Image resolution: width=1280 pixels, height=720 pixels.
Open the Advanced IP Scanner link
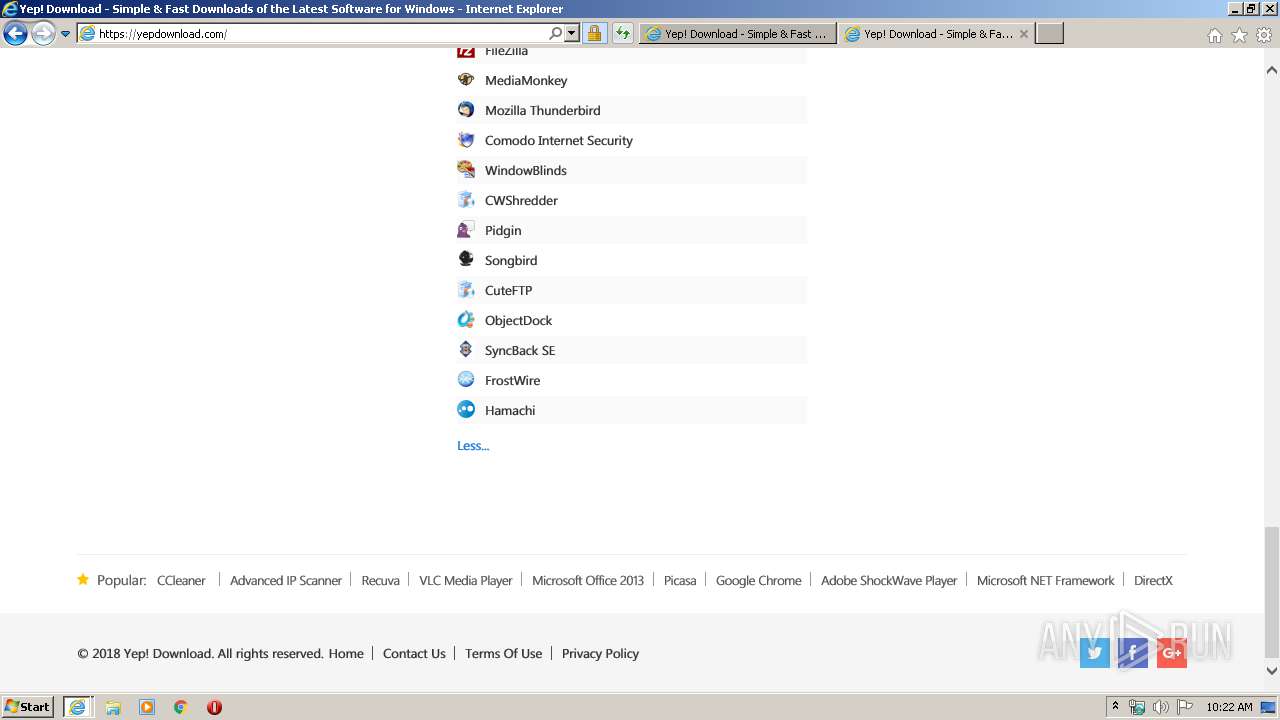[x=286, y=580]
